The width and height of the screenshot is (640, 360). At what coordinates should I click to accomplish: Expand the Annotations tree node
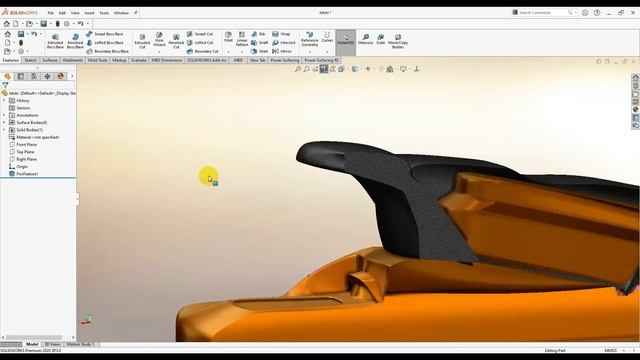pos(4,115)
